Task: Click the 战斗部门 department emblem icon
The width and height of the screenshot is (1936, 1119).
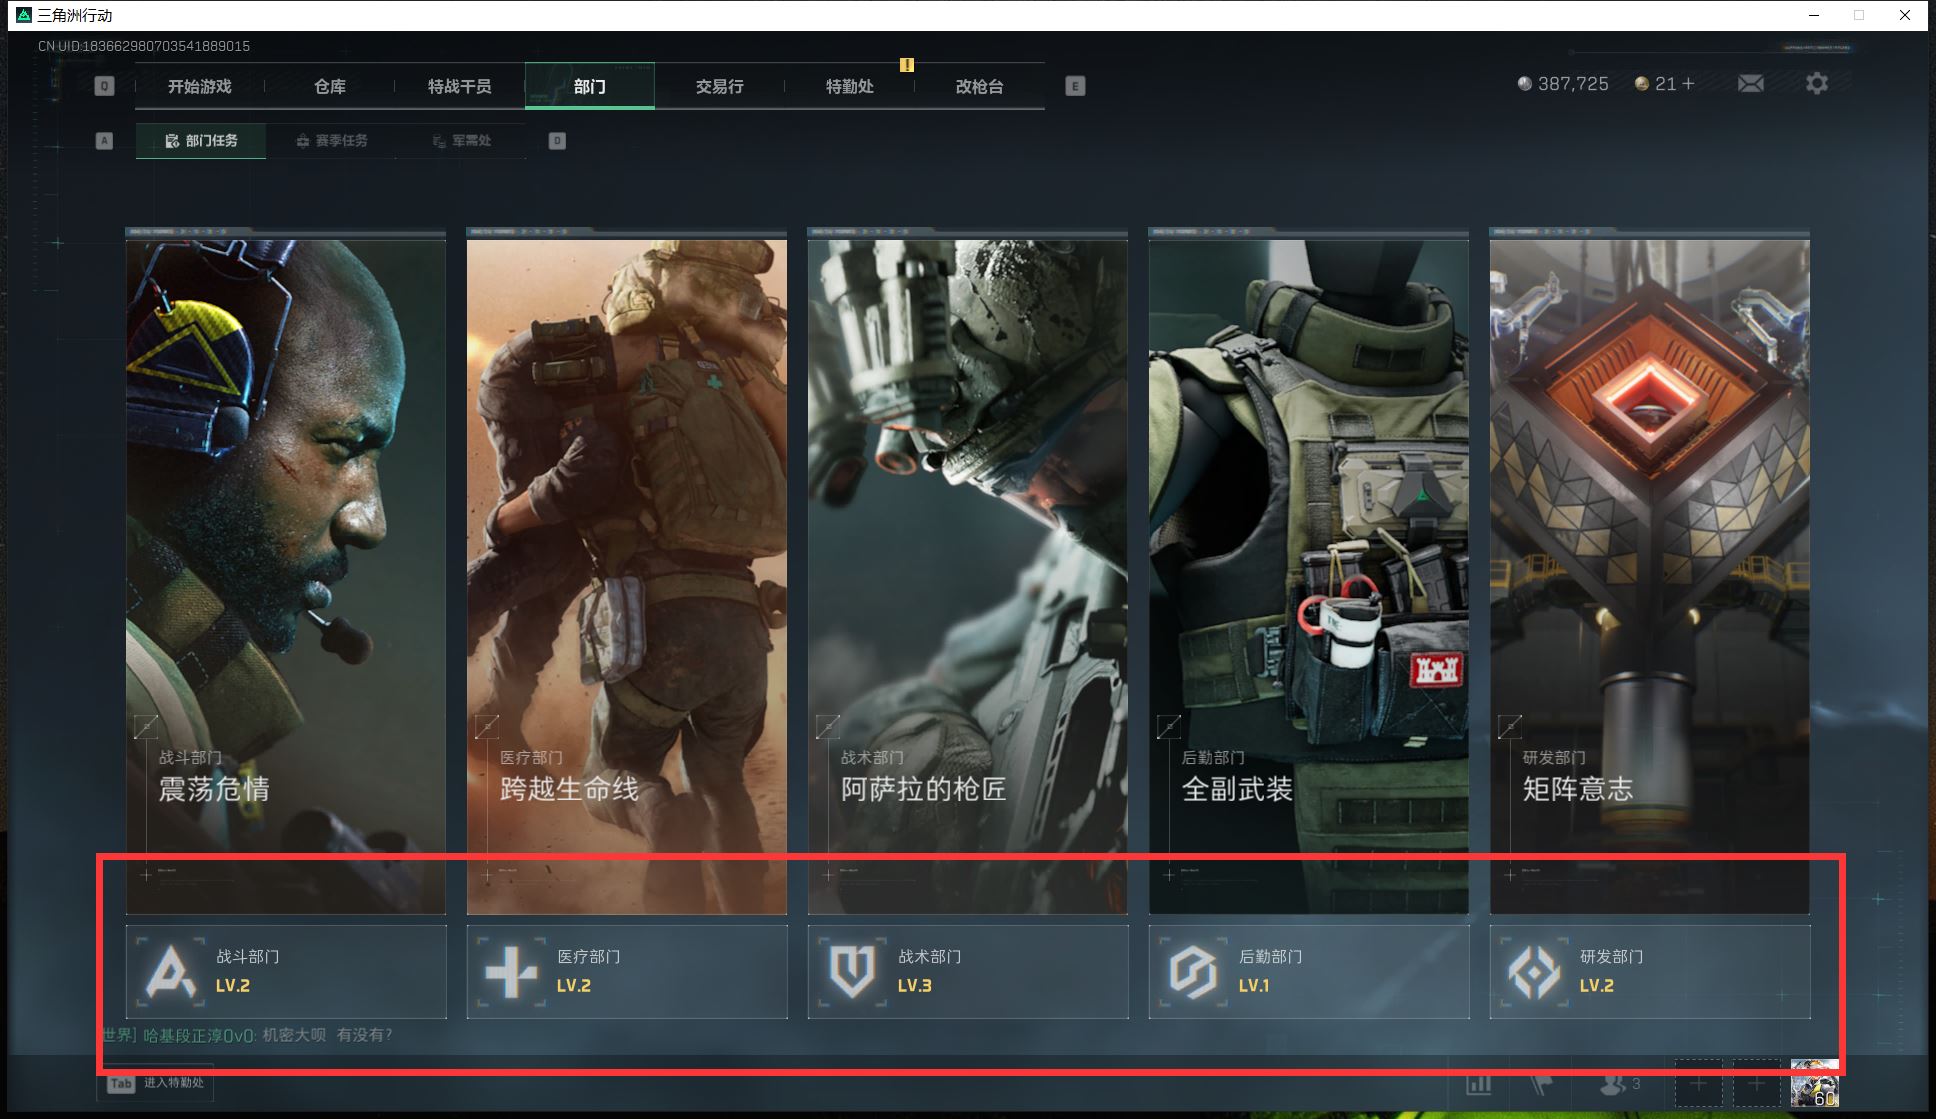Action: tap(170, 971)
